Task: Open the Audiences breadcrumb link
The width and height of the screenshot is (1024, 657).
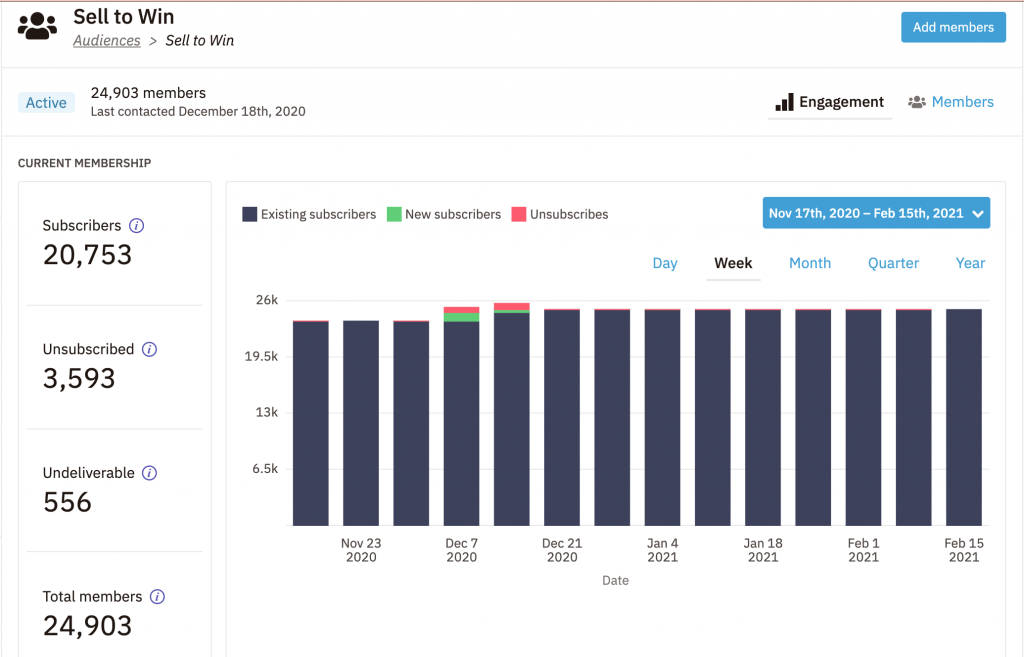Action: (x=106, y=40)
